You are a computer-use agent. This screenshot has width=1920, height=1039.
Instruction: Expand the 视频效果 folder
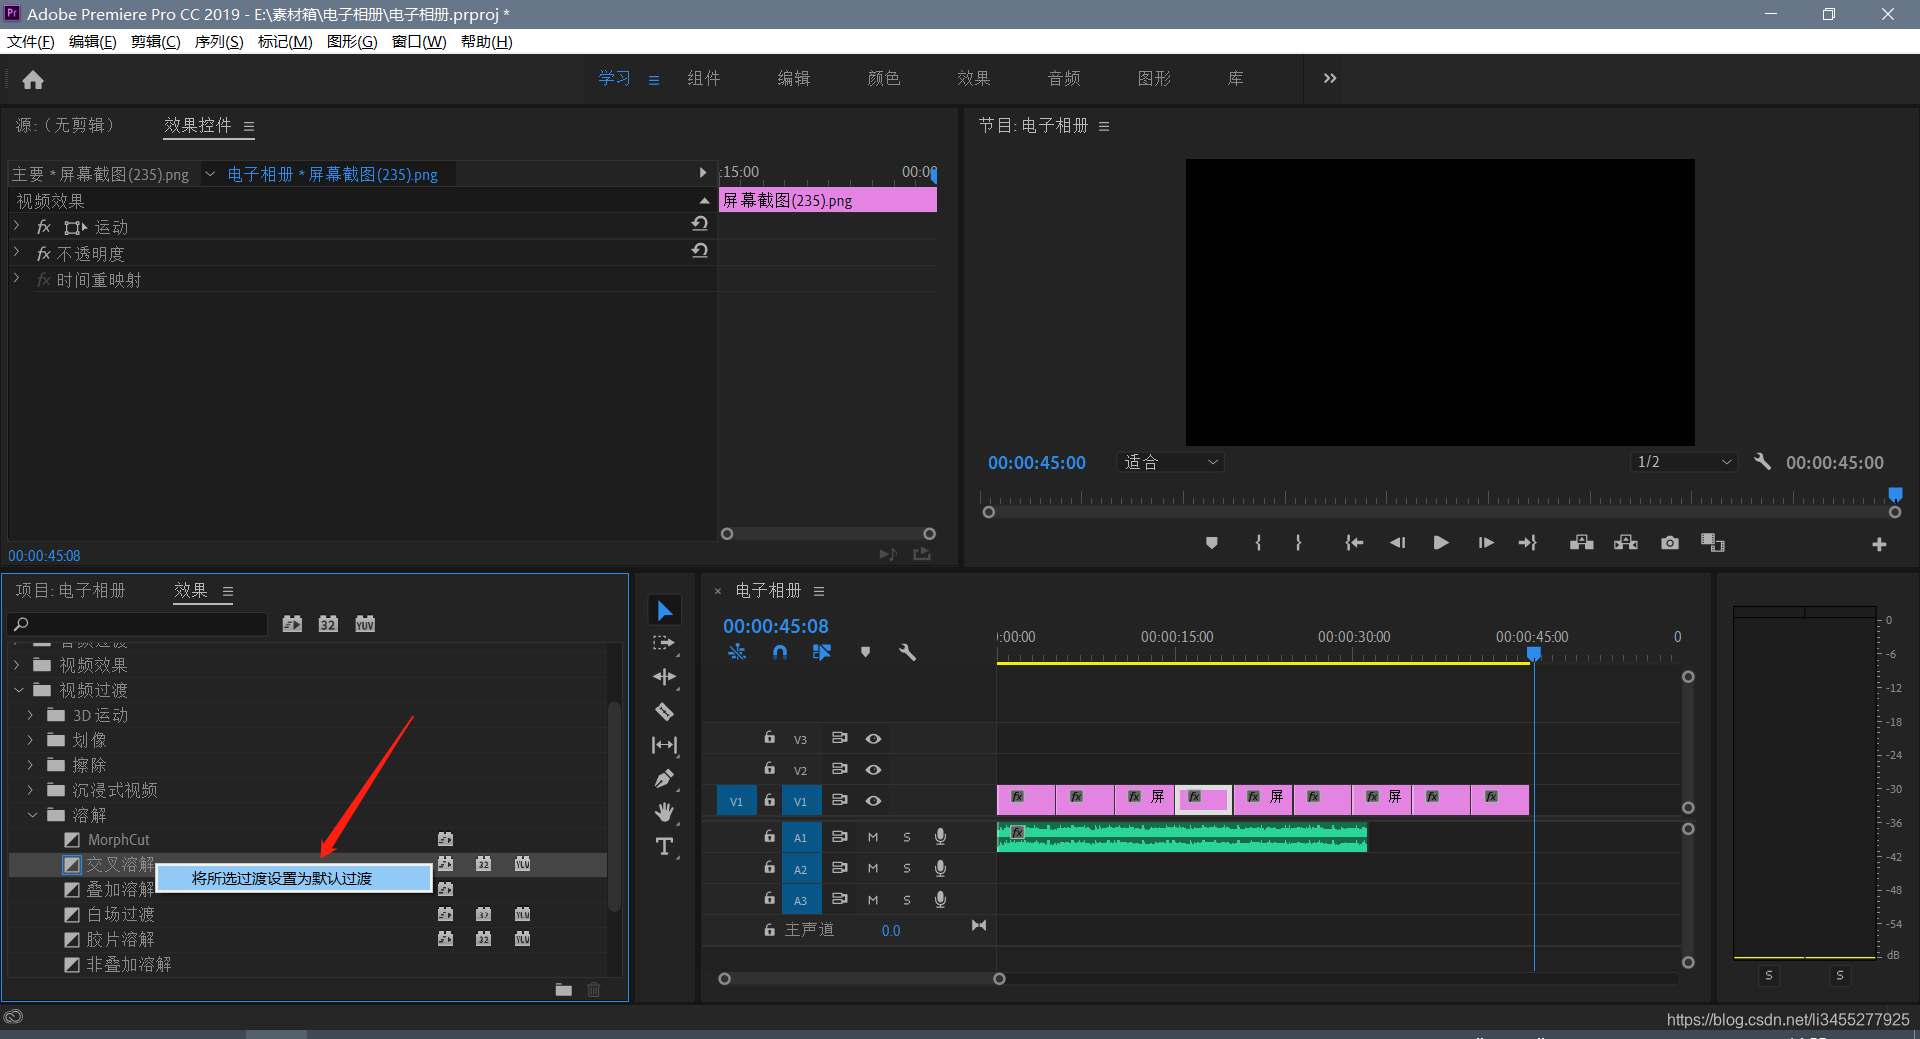(16, 665)
